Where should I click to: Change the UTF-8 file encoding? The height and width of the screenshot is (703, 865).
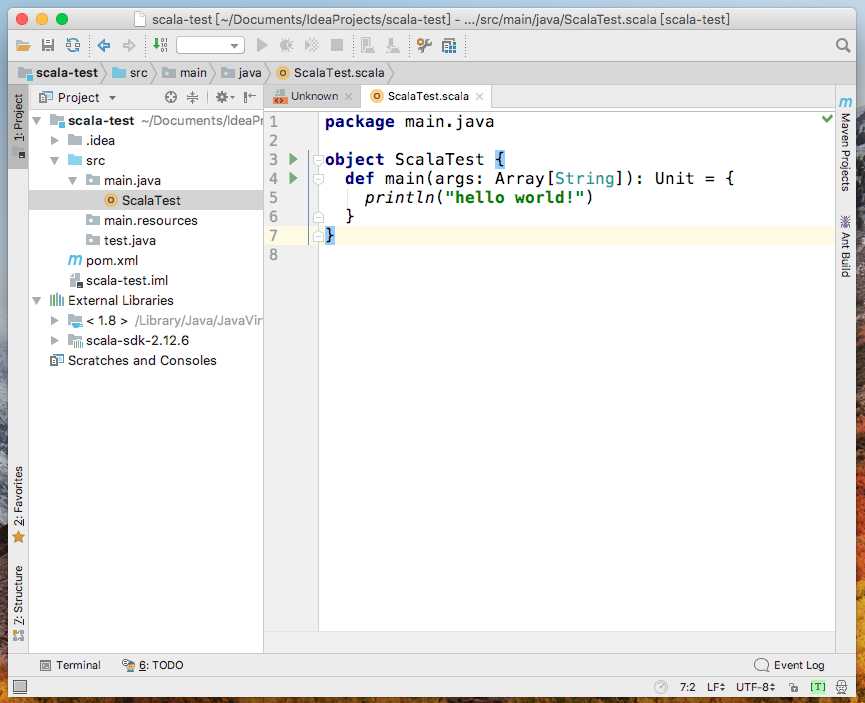(756, 687)
